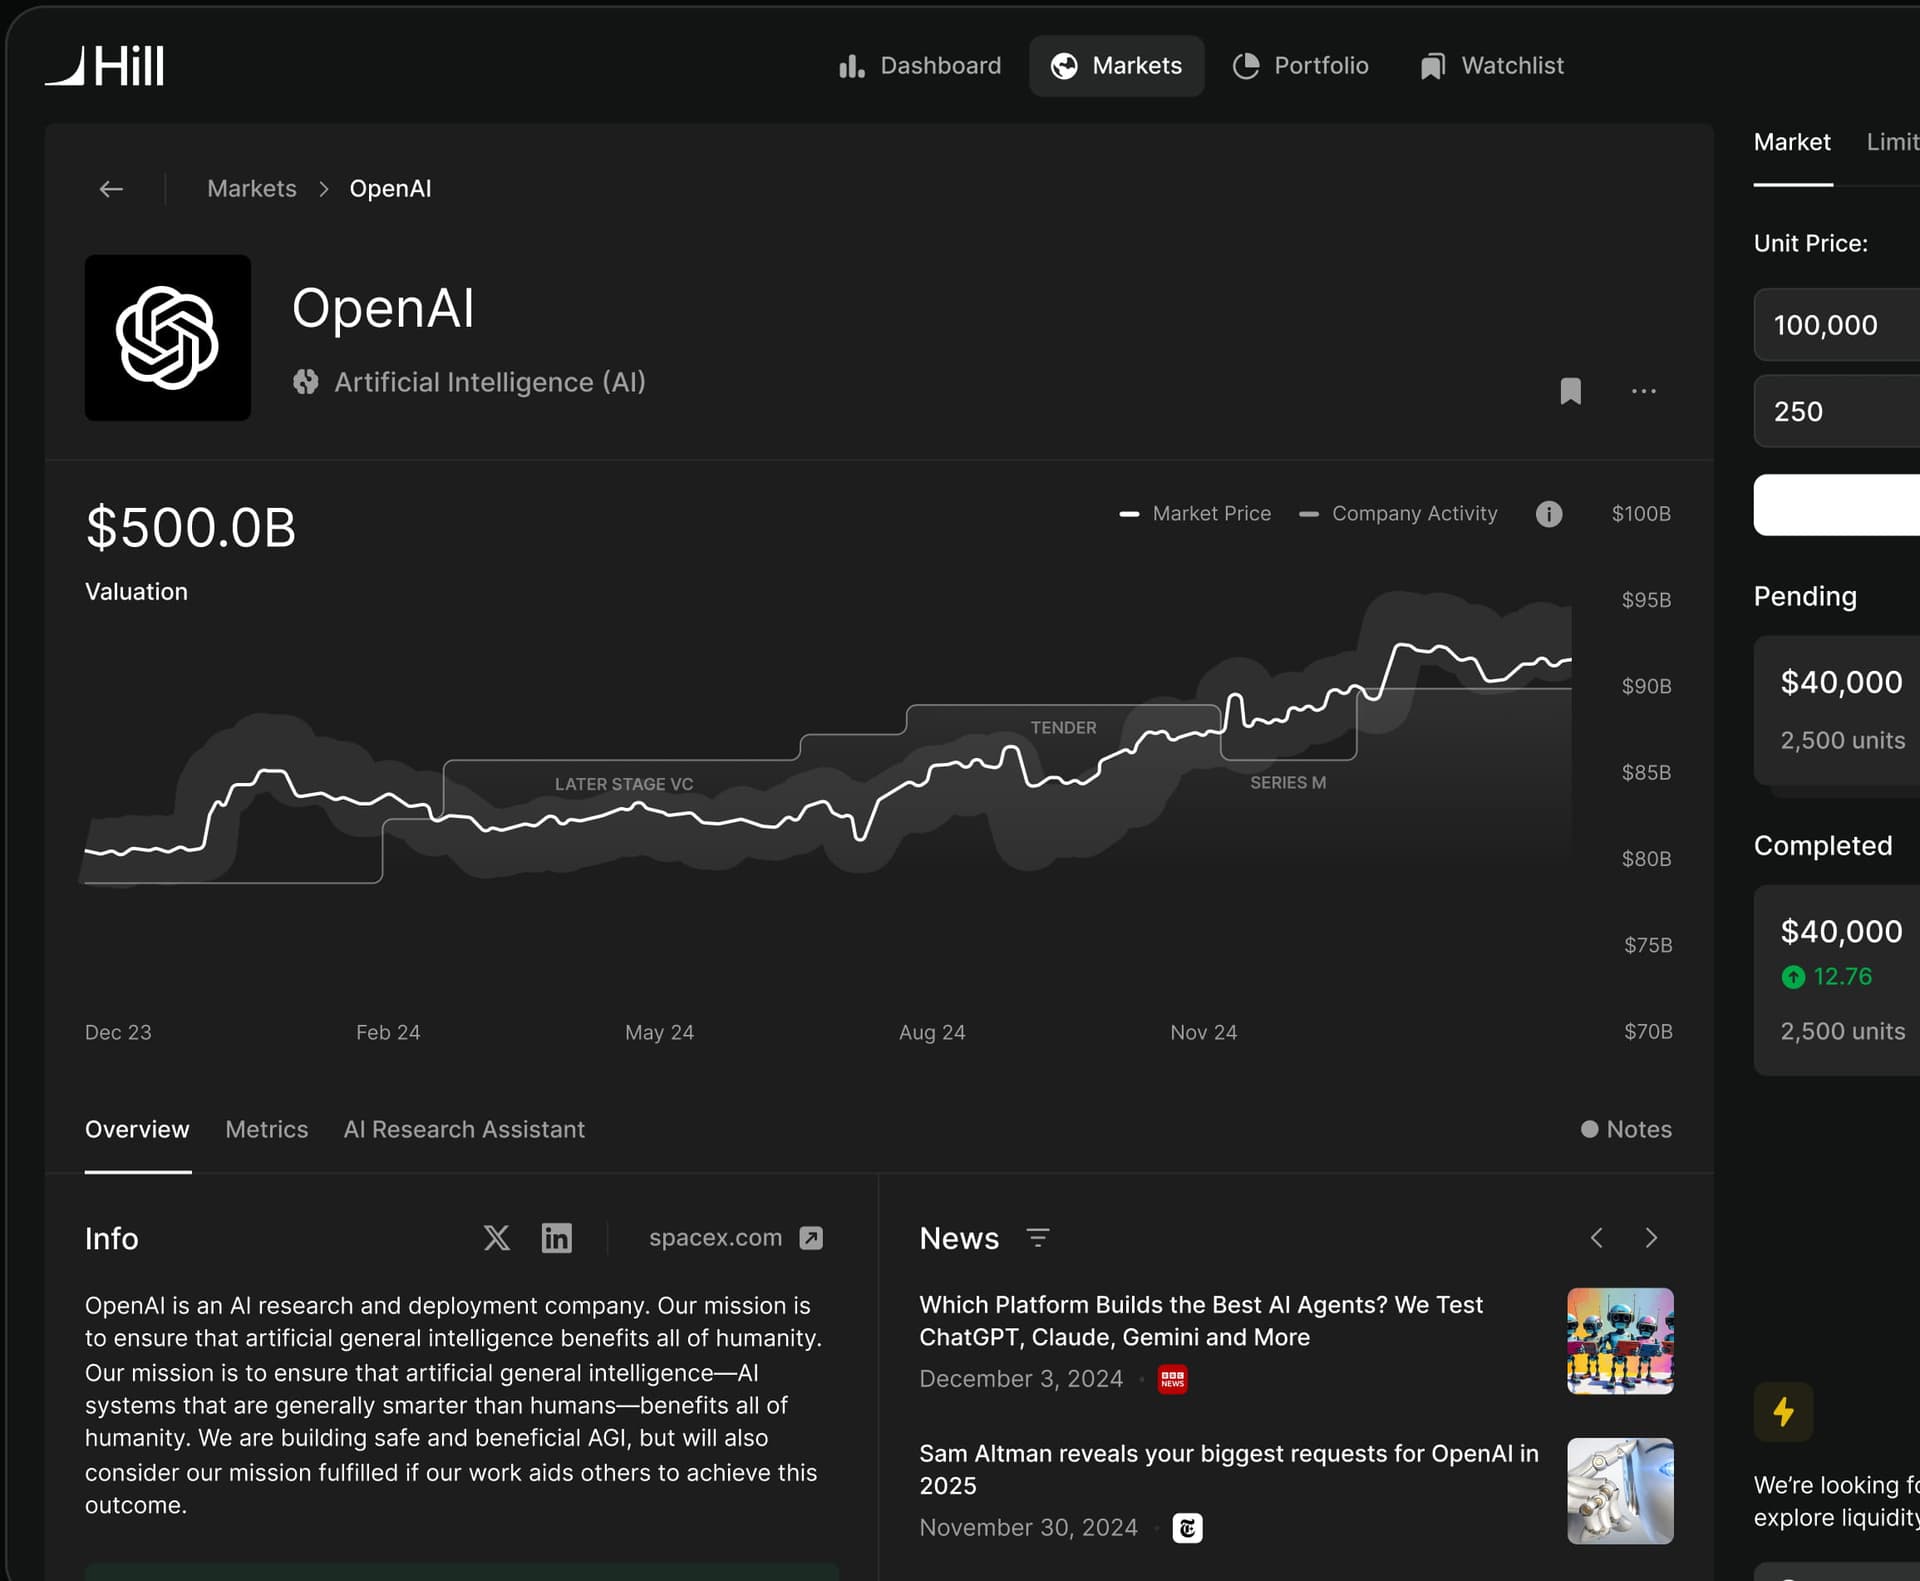Go to next news with right chevron
Viewport: 1920px width, 1581px height.
[x=1651, y=1238]
